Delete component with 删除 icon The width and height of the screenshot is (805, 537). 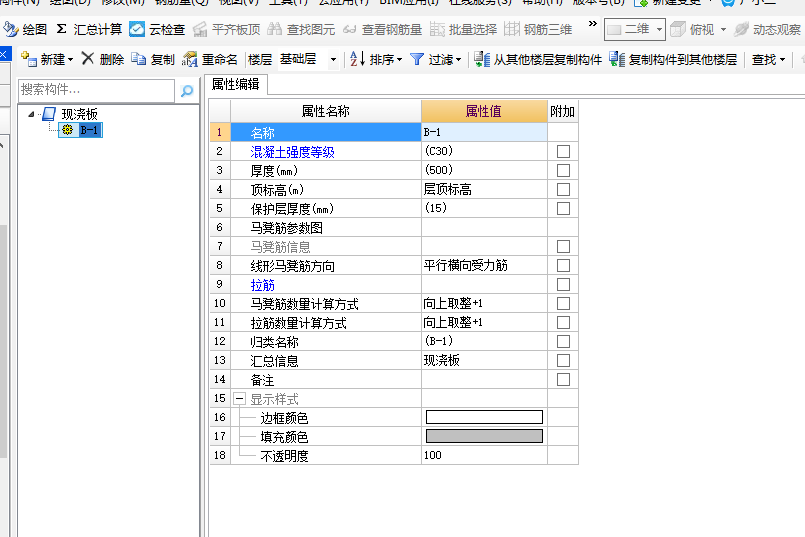[88, 59]
